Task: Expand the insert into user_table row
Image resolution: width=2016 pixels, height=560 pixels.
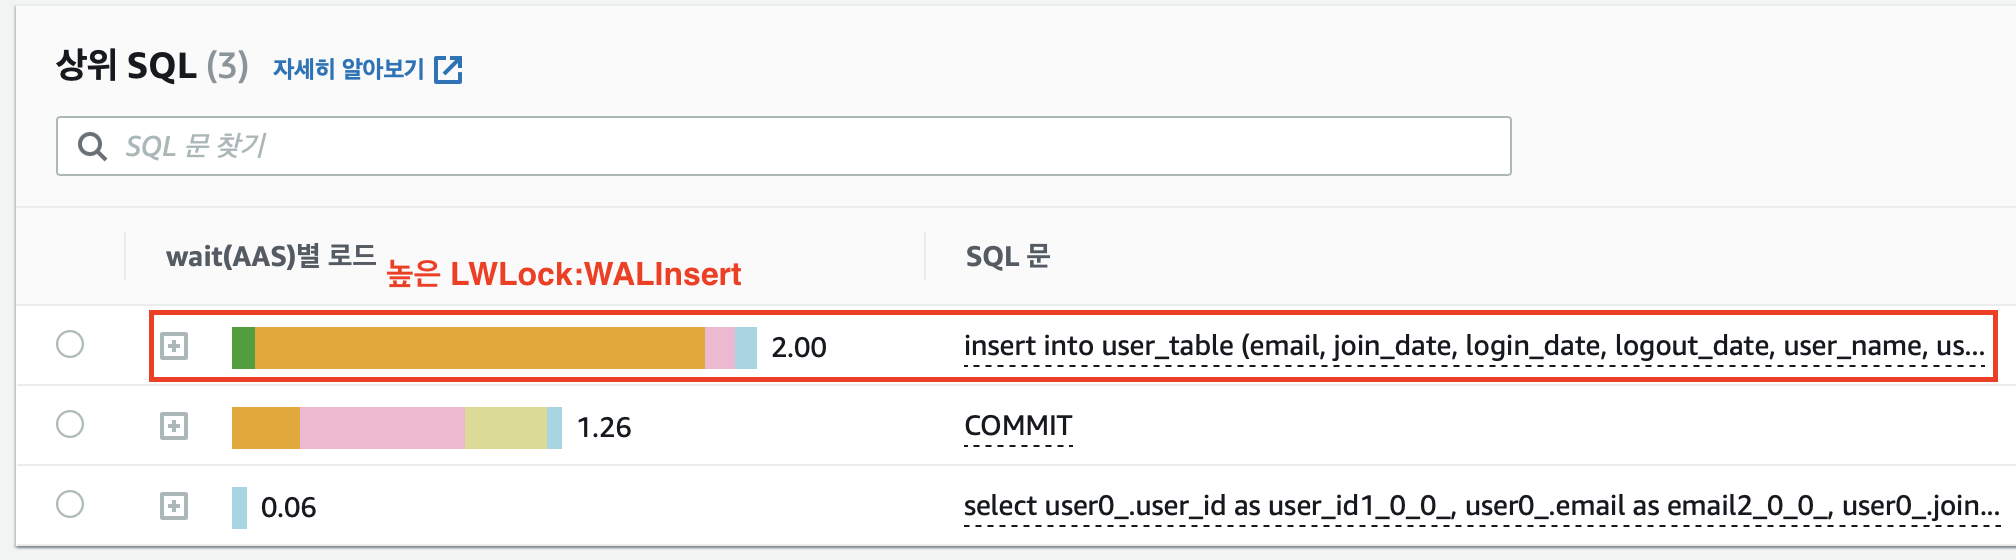Action: pyautogui.click(x=174, y=347)
